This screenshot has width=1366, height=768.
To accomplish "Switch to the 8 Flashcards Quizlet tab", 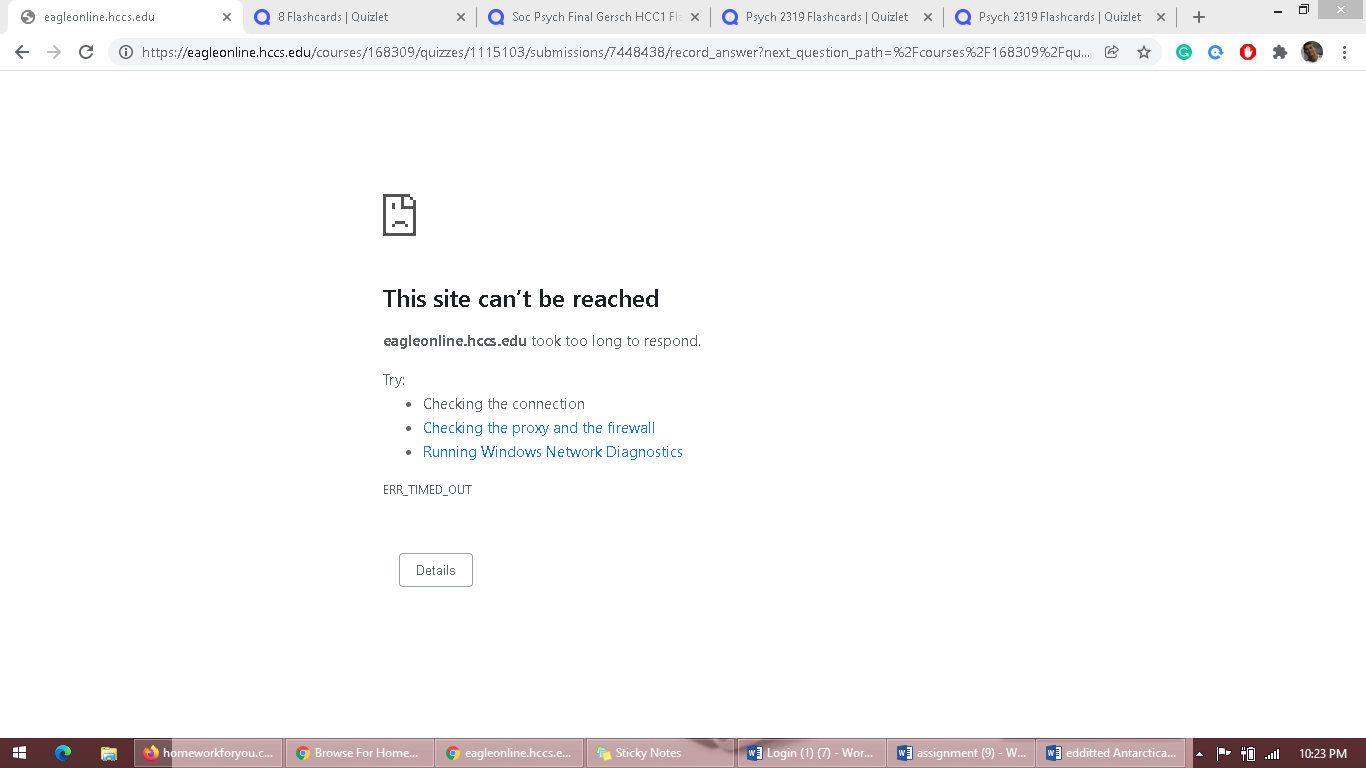I will 350,17.
